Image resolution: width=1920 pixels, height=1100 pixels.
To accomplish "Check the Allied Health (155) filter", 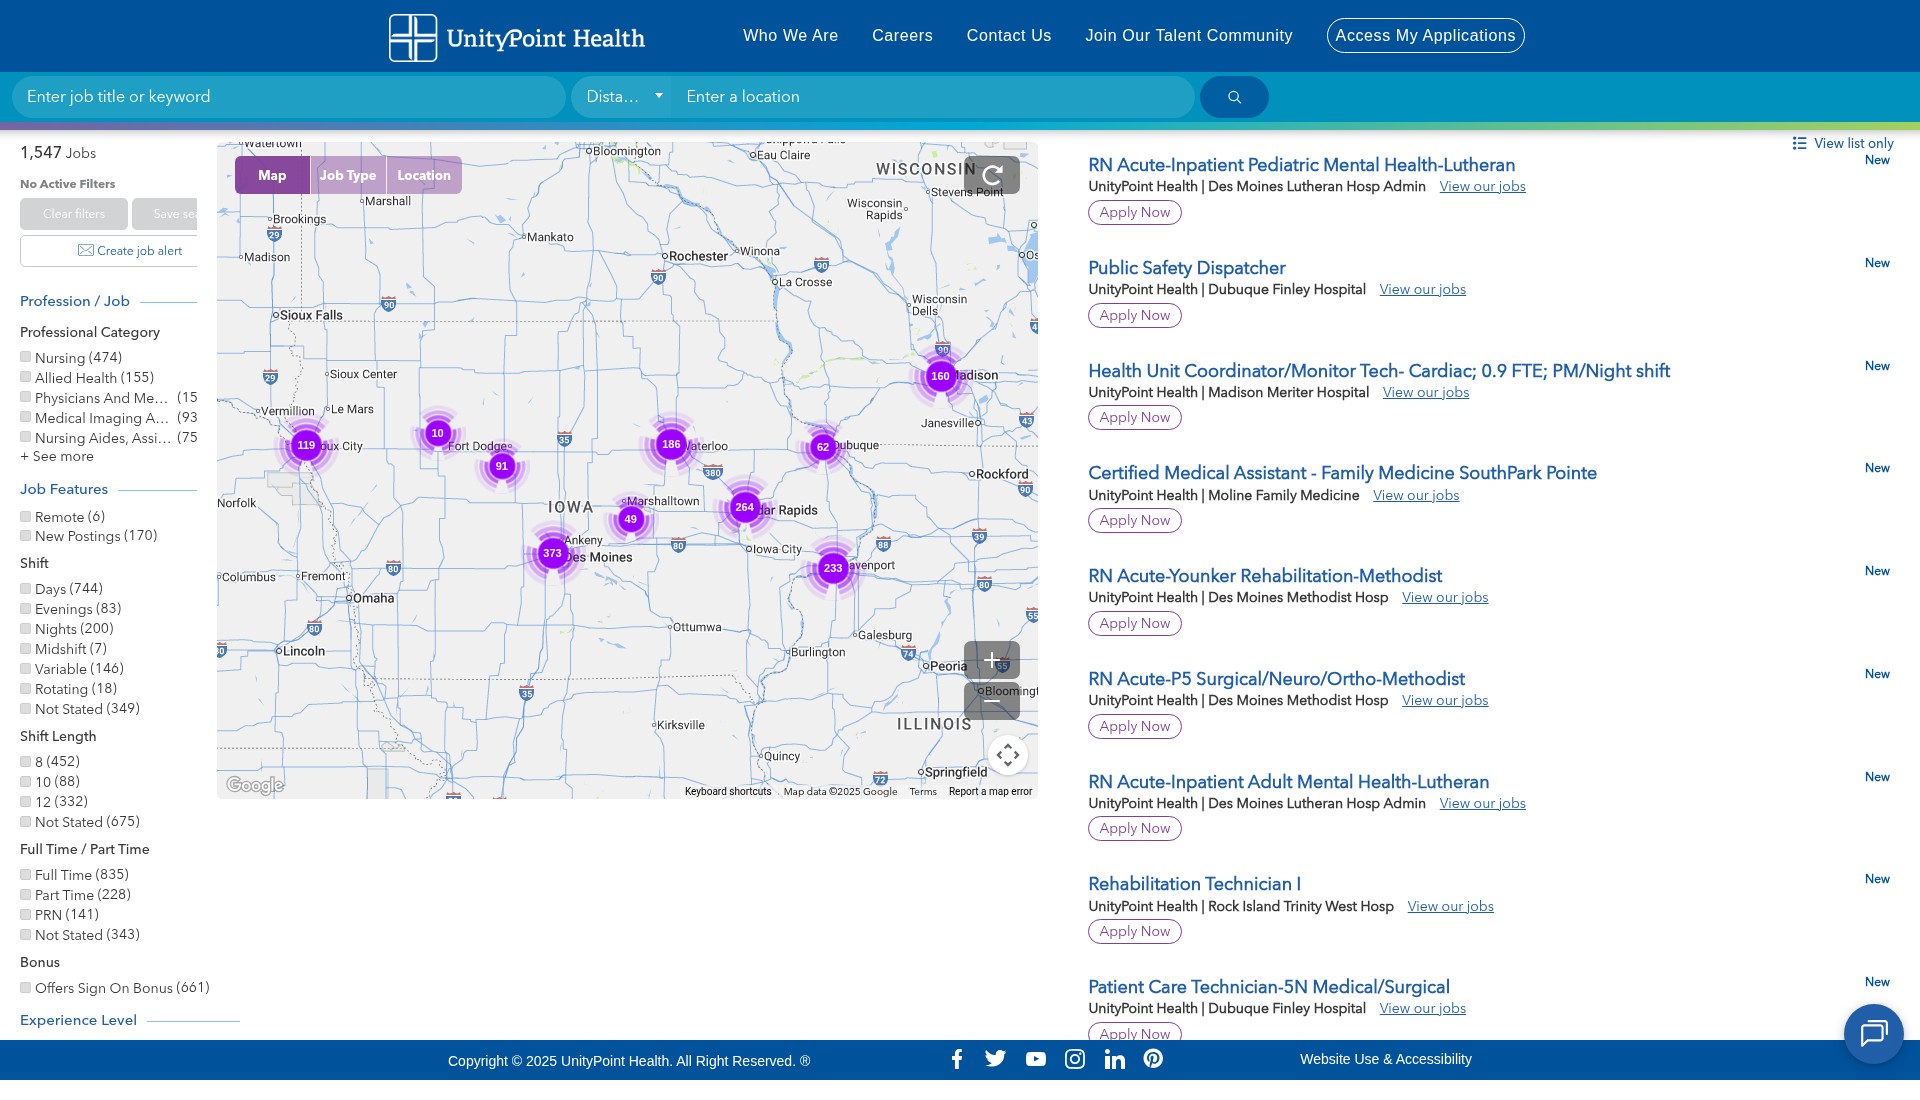I will (x=26, y=377).
